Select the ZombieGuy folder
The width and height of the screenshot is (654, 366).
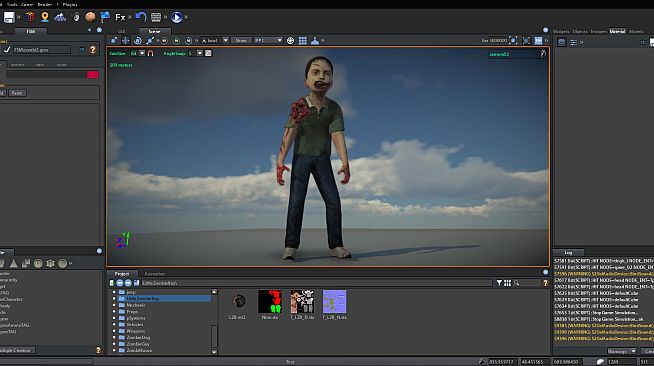[x=138, y=344]
